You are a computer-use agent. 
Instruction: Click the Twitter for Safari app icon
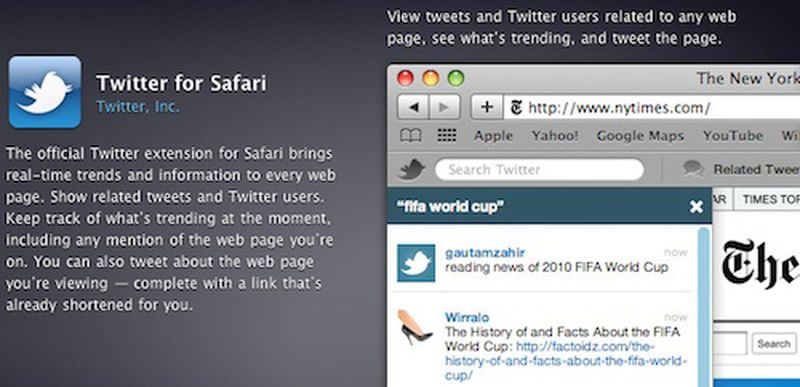[x=45, y=92]
